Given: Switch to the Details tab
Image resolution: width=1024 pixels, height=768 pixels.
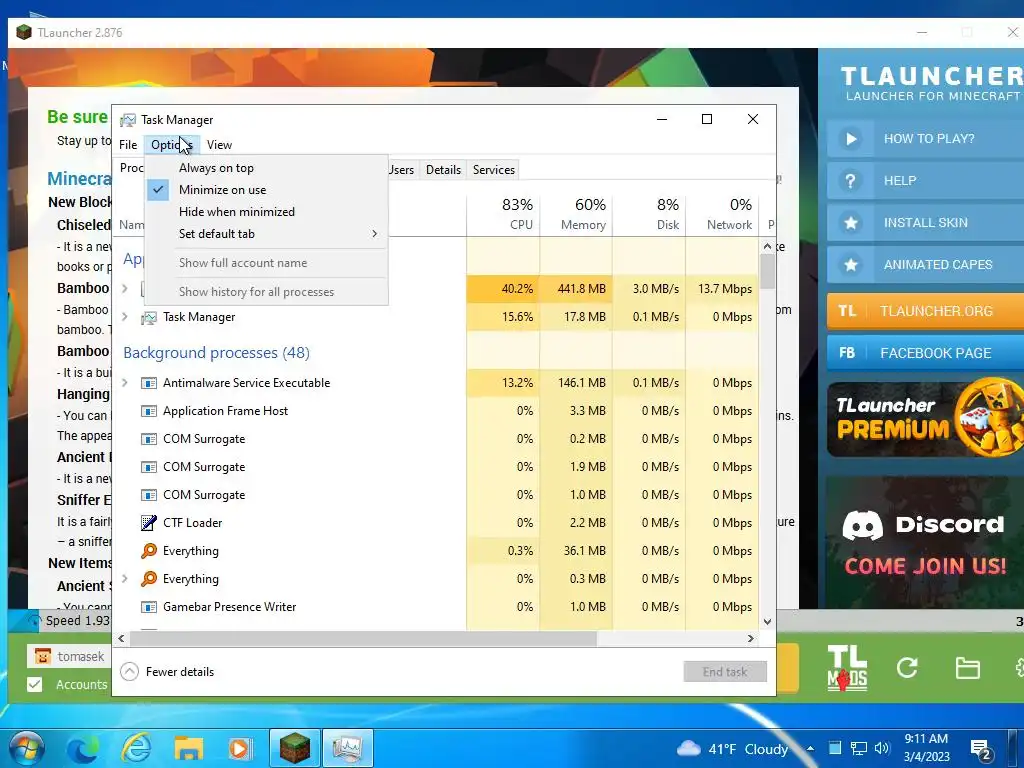Looking at the screenshot, I should 443,170.
